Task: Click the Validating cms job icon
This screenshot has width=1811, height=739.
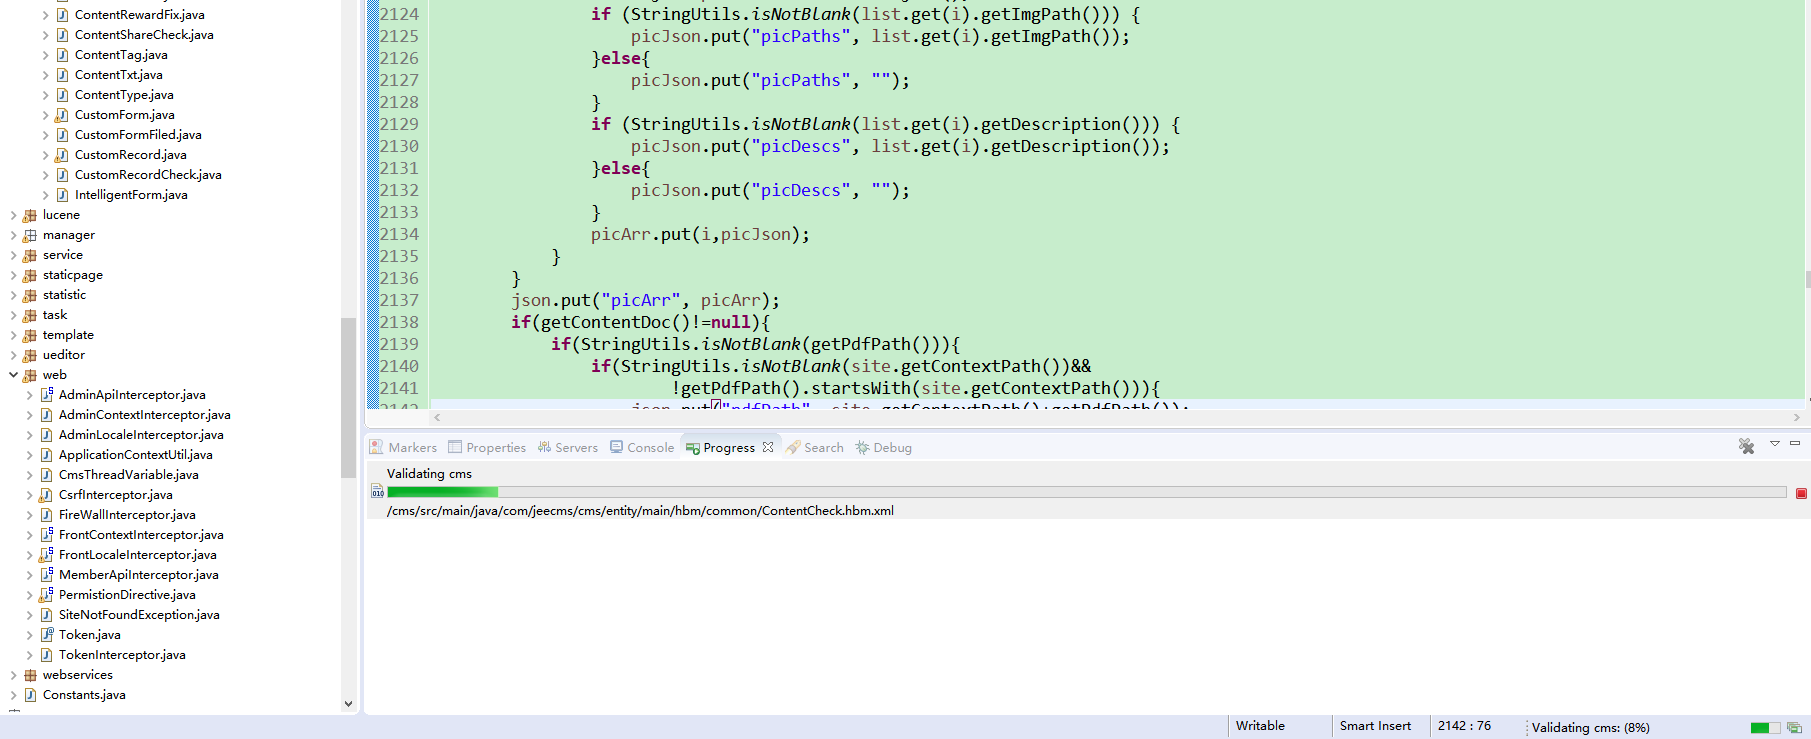Action: pyautogui.click(x=377, y=492)
